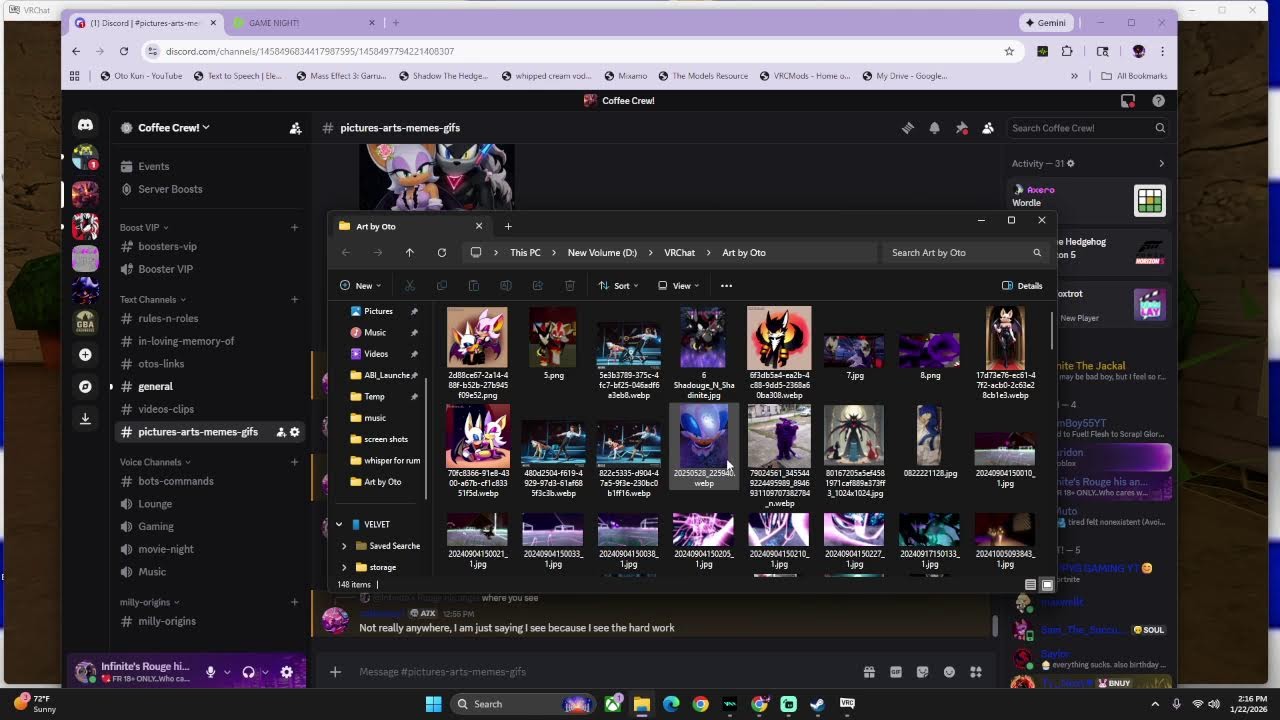The width and height of the screenshot is (1280, 720).
Task: Click This PC in Explorer address bar
Action: pyautogui.click(x=525, y=252)
